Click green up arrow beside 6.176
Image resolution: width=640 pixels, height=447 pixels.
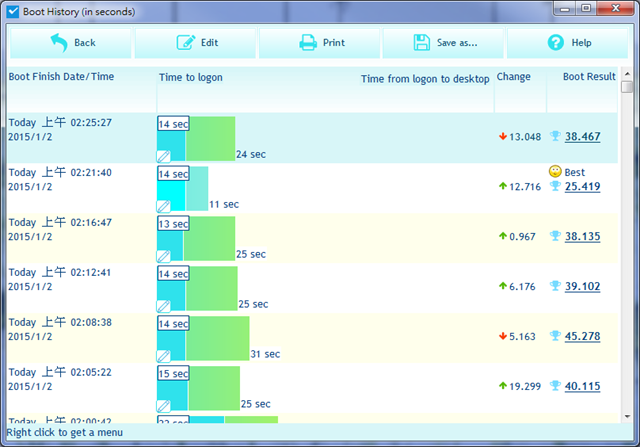[x=503, y=286]
